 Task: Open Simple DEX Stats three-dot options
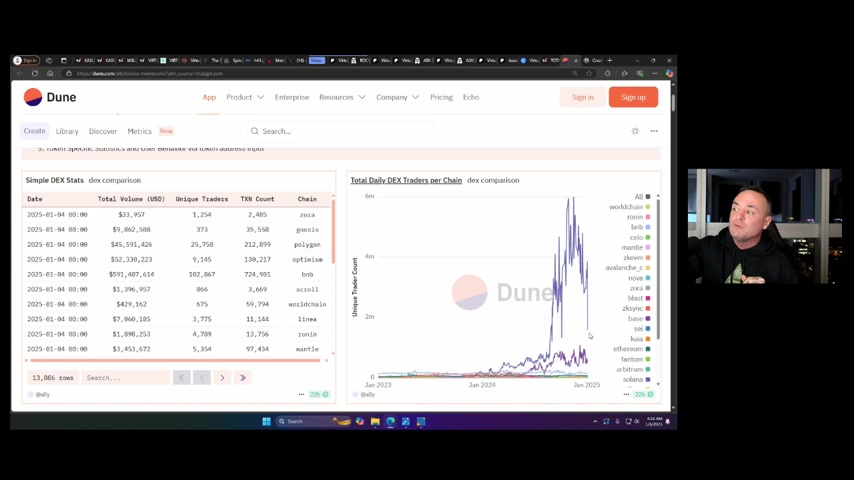pyautogui.click(x=301, y=394)
